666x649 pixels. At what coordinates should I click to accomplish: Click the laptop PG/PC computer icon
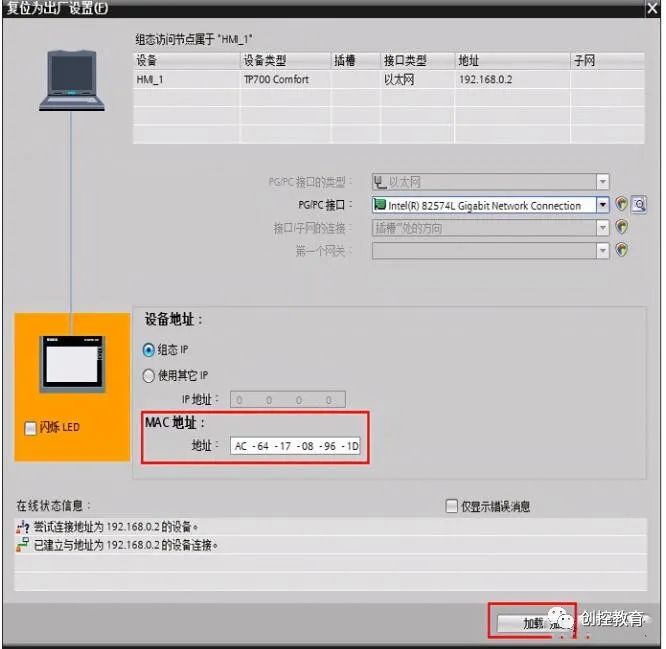point(72,81)
